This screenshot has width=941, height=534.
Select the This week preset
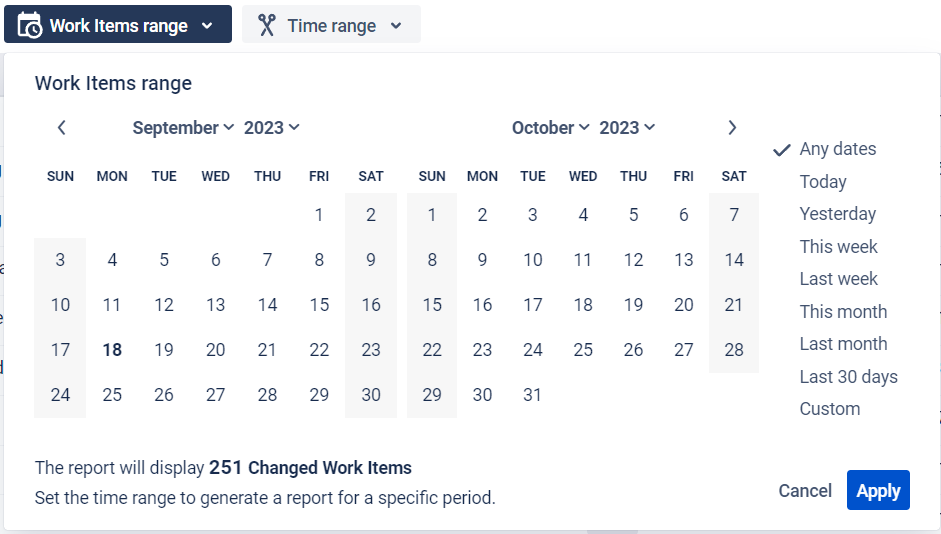click(838, 247)
